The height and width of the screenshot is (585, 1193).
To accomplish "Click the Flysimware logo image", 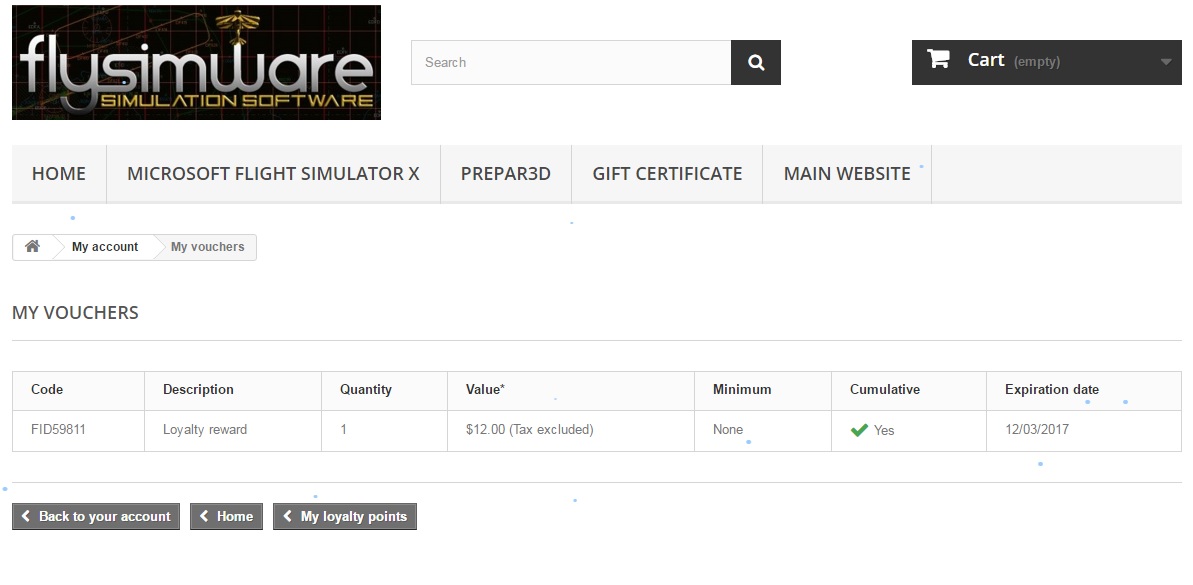I will 196,62.
